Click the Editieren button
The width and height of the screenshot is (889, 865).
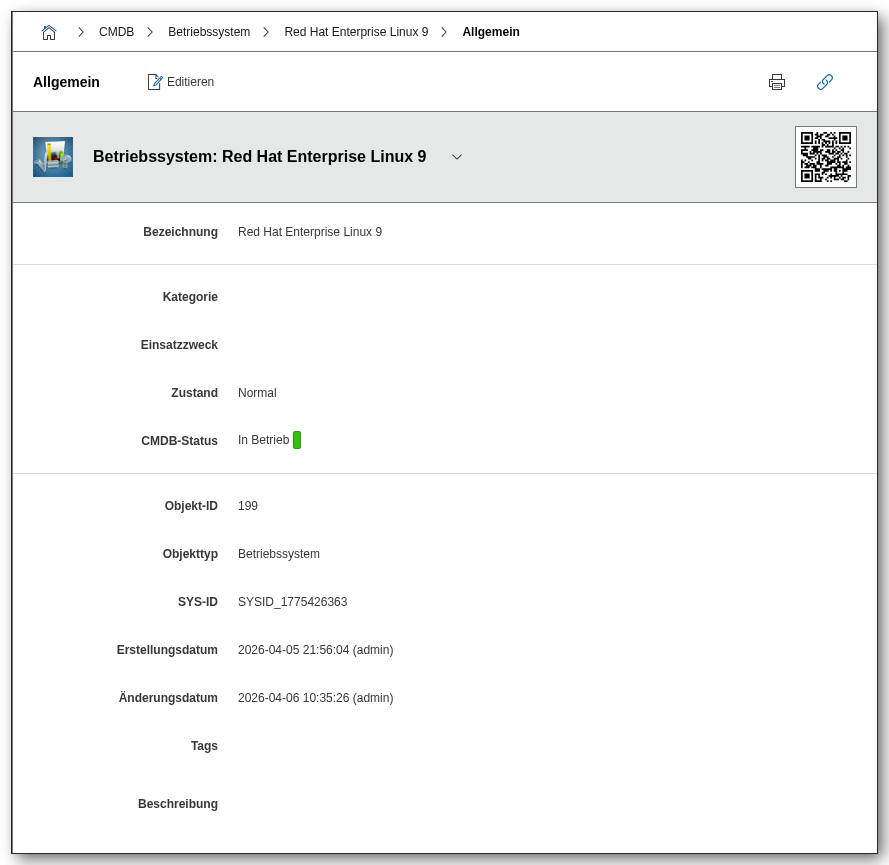point(181,82)
